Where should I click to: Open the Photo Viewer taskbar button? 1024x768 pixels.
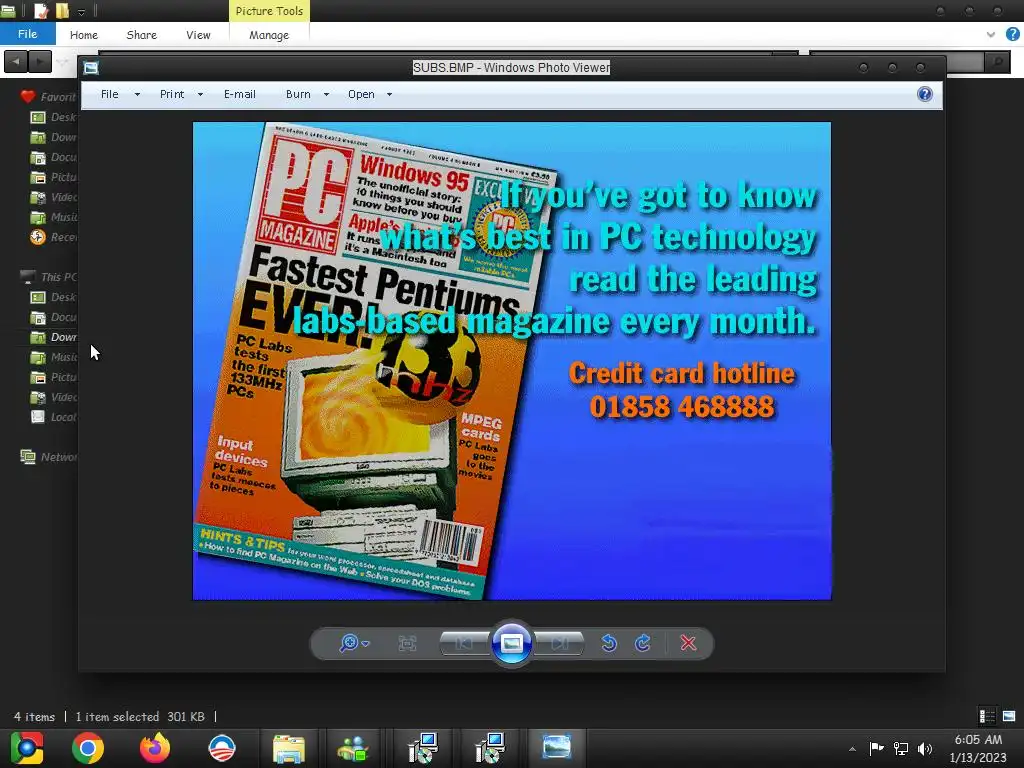click(x=556, y=748)
